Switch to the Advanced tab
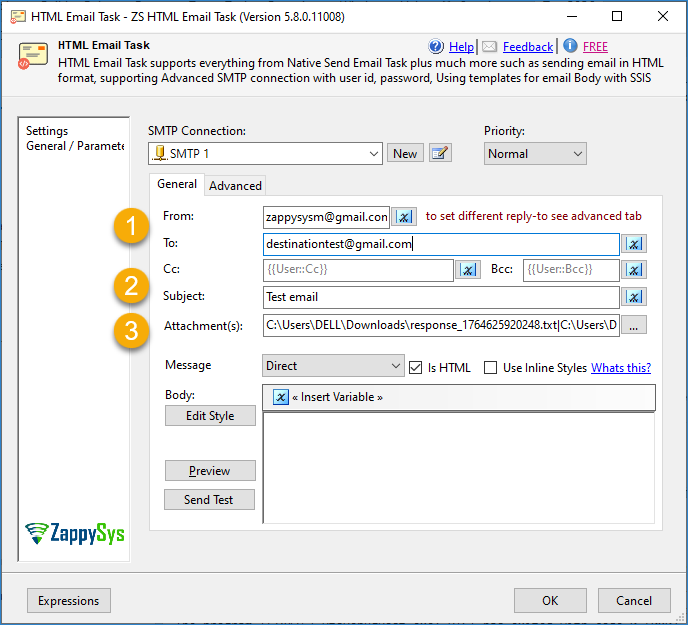The width and height of the screenshot is (688, 625). (x=235, y=185)
